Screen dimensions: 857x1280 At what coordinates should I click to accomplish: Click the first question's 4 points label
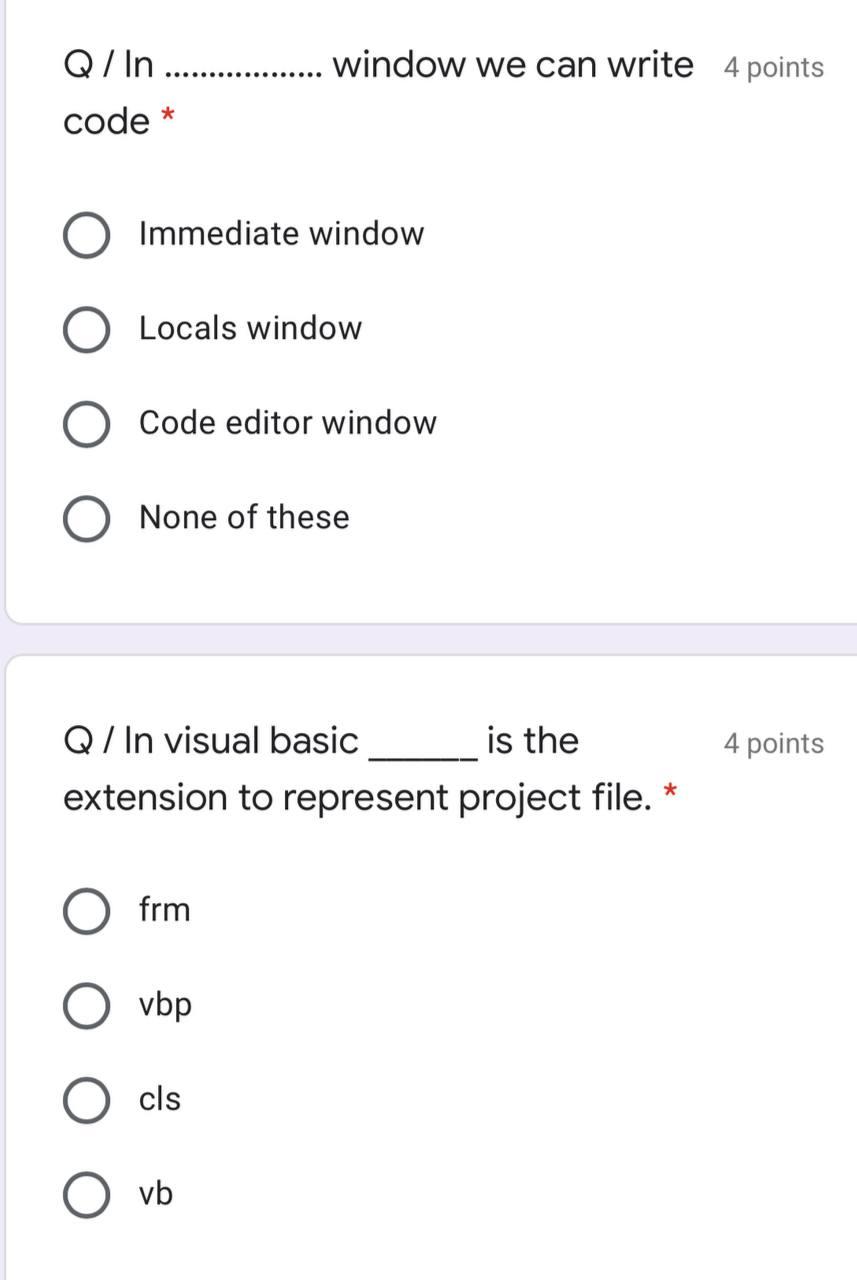(x=772, y=67)
